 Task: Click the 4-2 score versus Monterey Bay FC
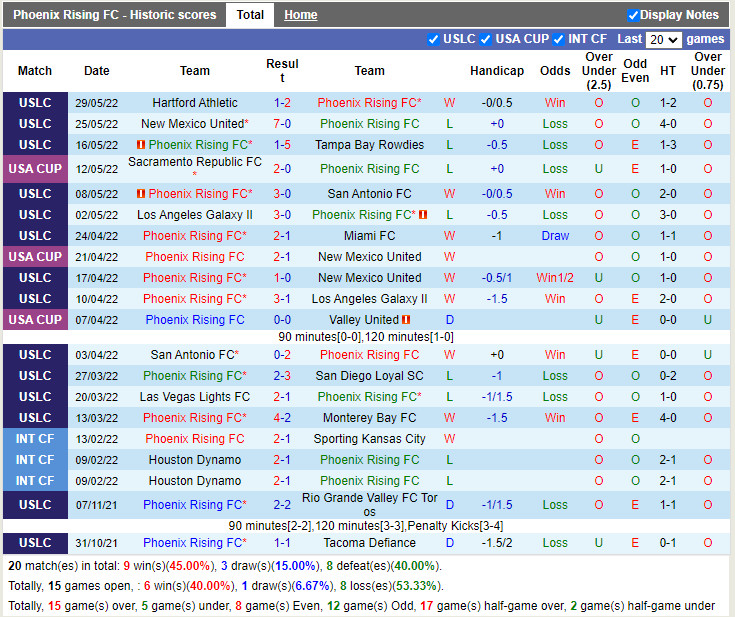(282, 418)
